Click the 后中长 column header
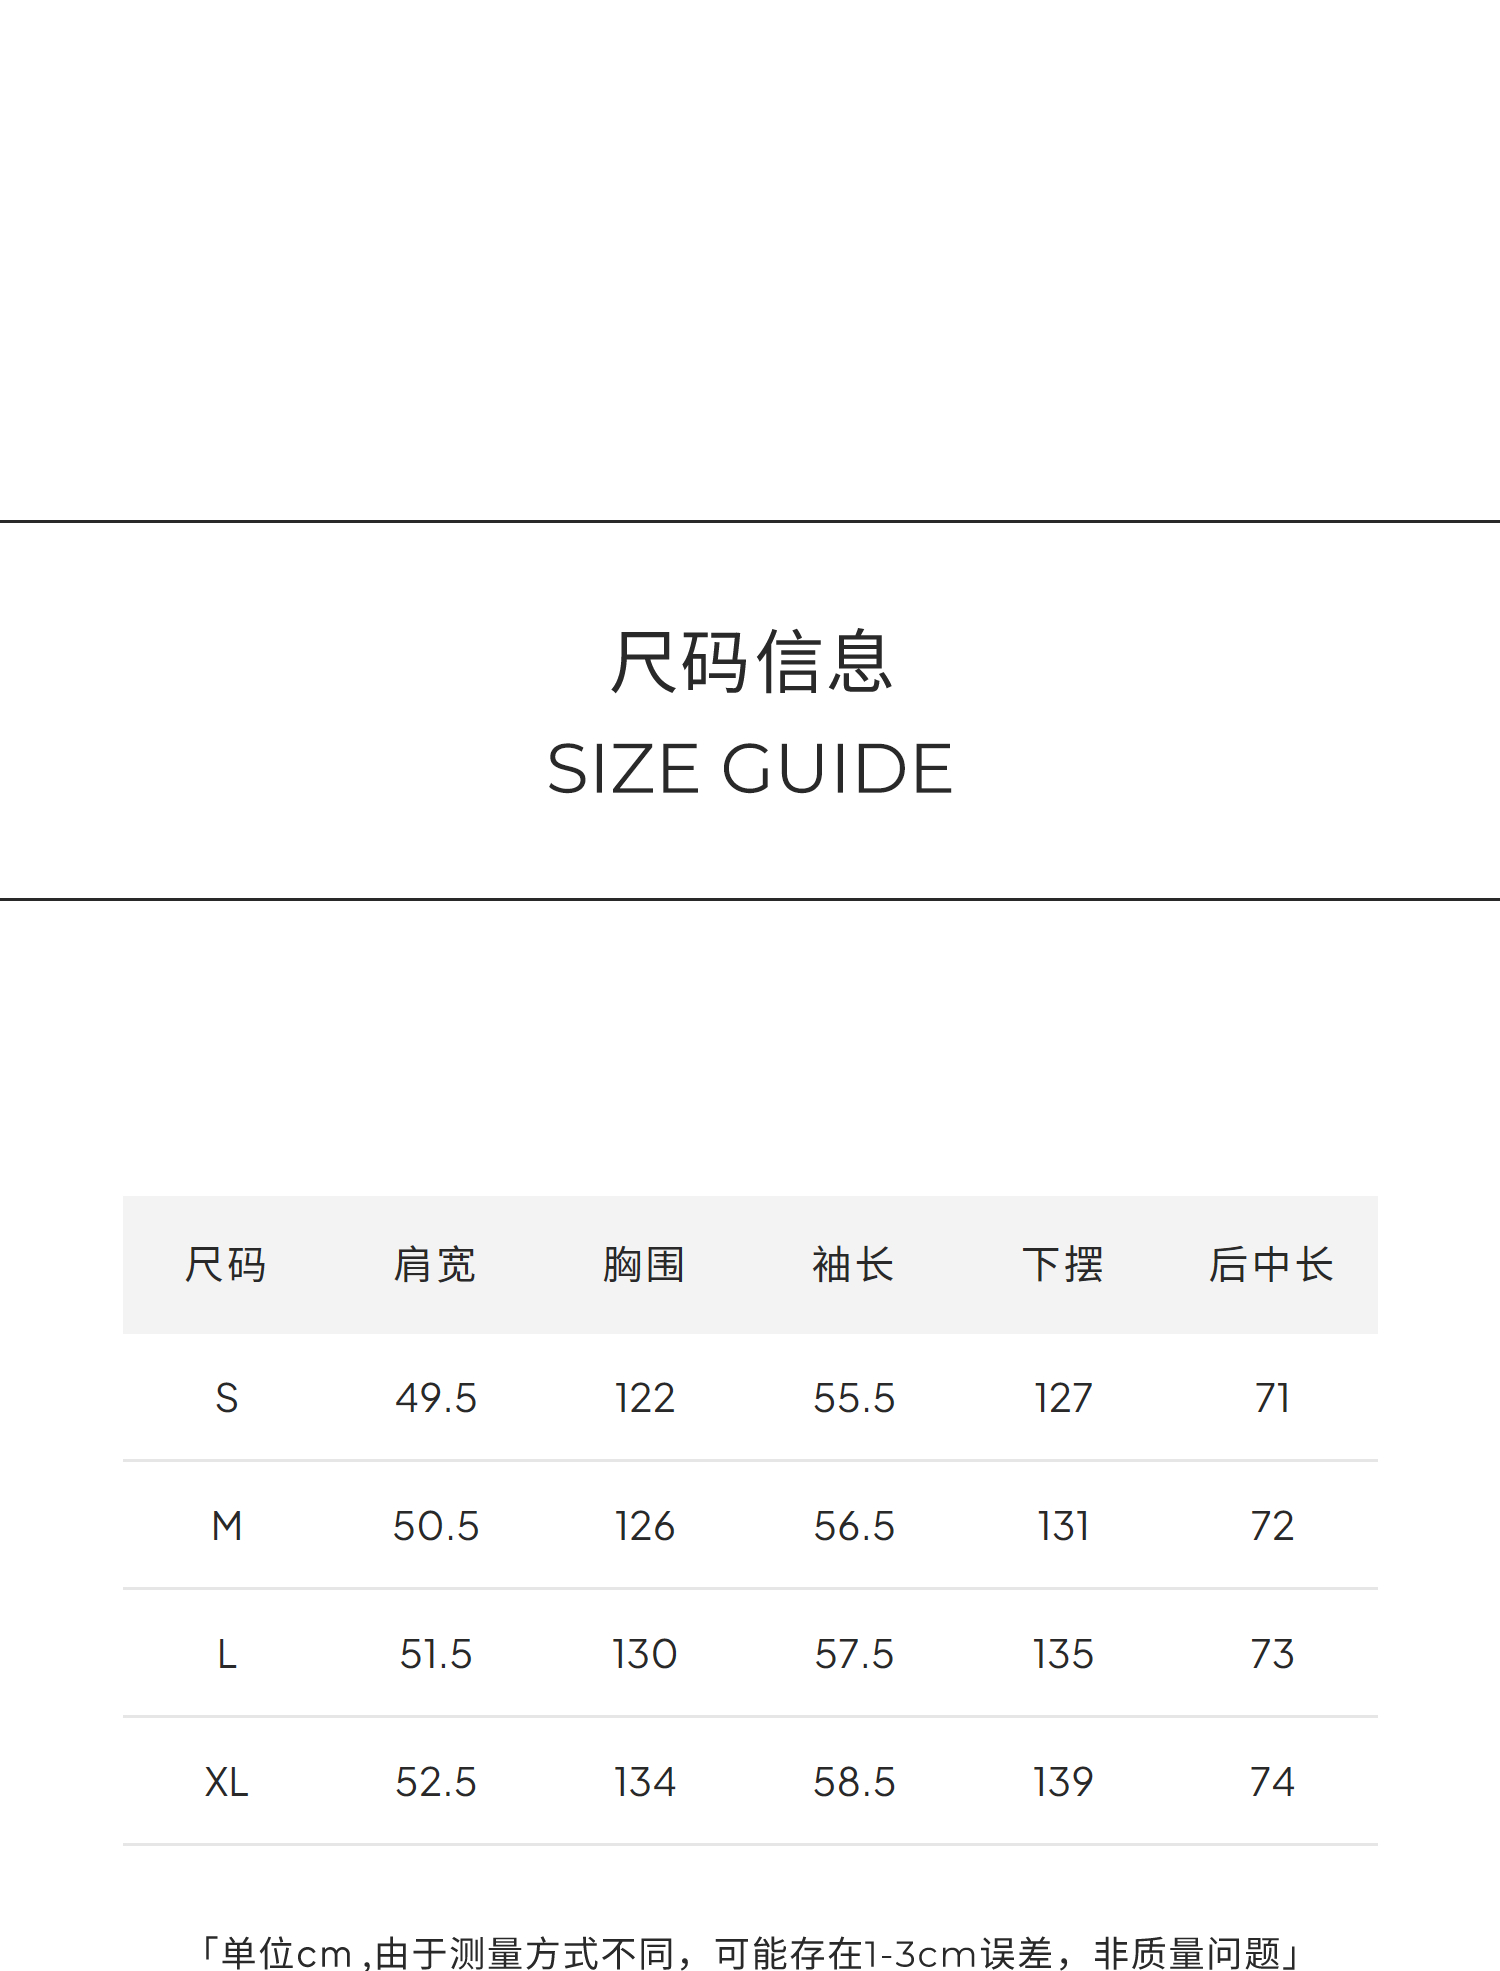The height and width of the screenshot is (1971, 1500). coord(1271,1265)
